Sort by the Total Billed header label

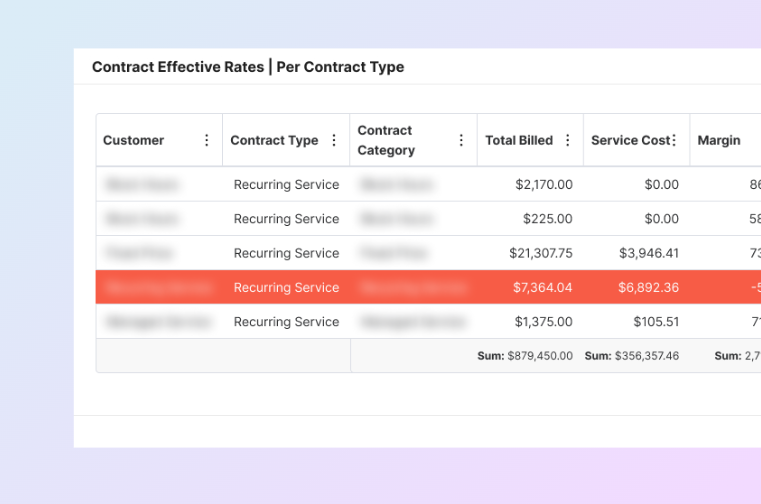pyautogui.click(x=518, y=141)
